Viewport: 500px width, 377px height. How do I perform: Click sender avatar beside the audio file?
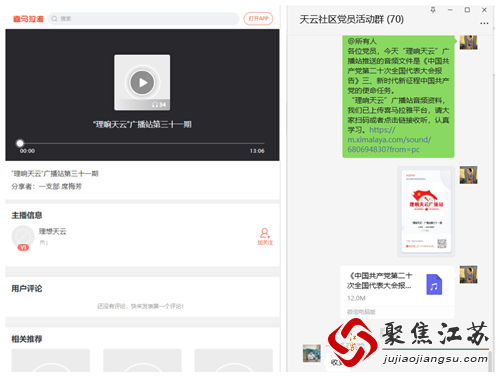[x=468, y=275]
